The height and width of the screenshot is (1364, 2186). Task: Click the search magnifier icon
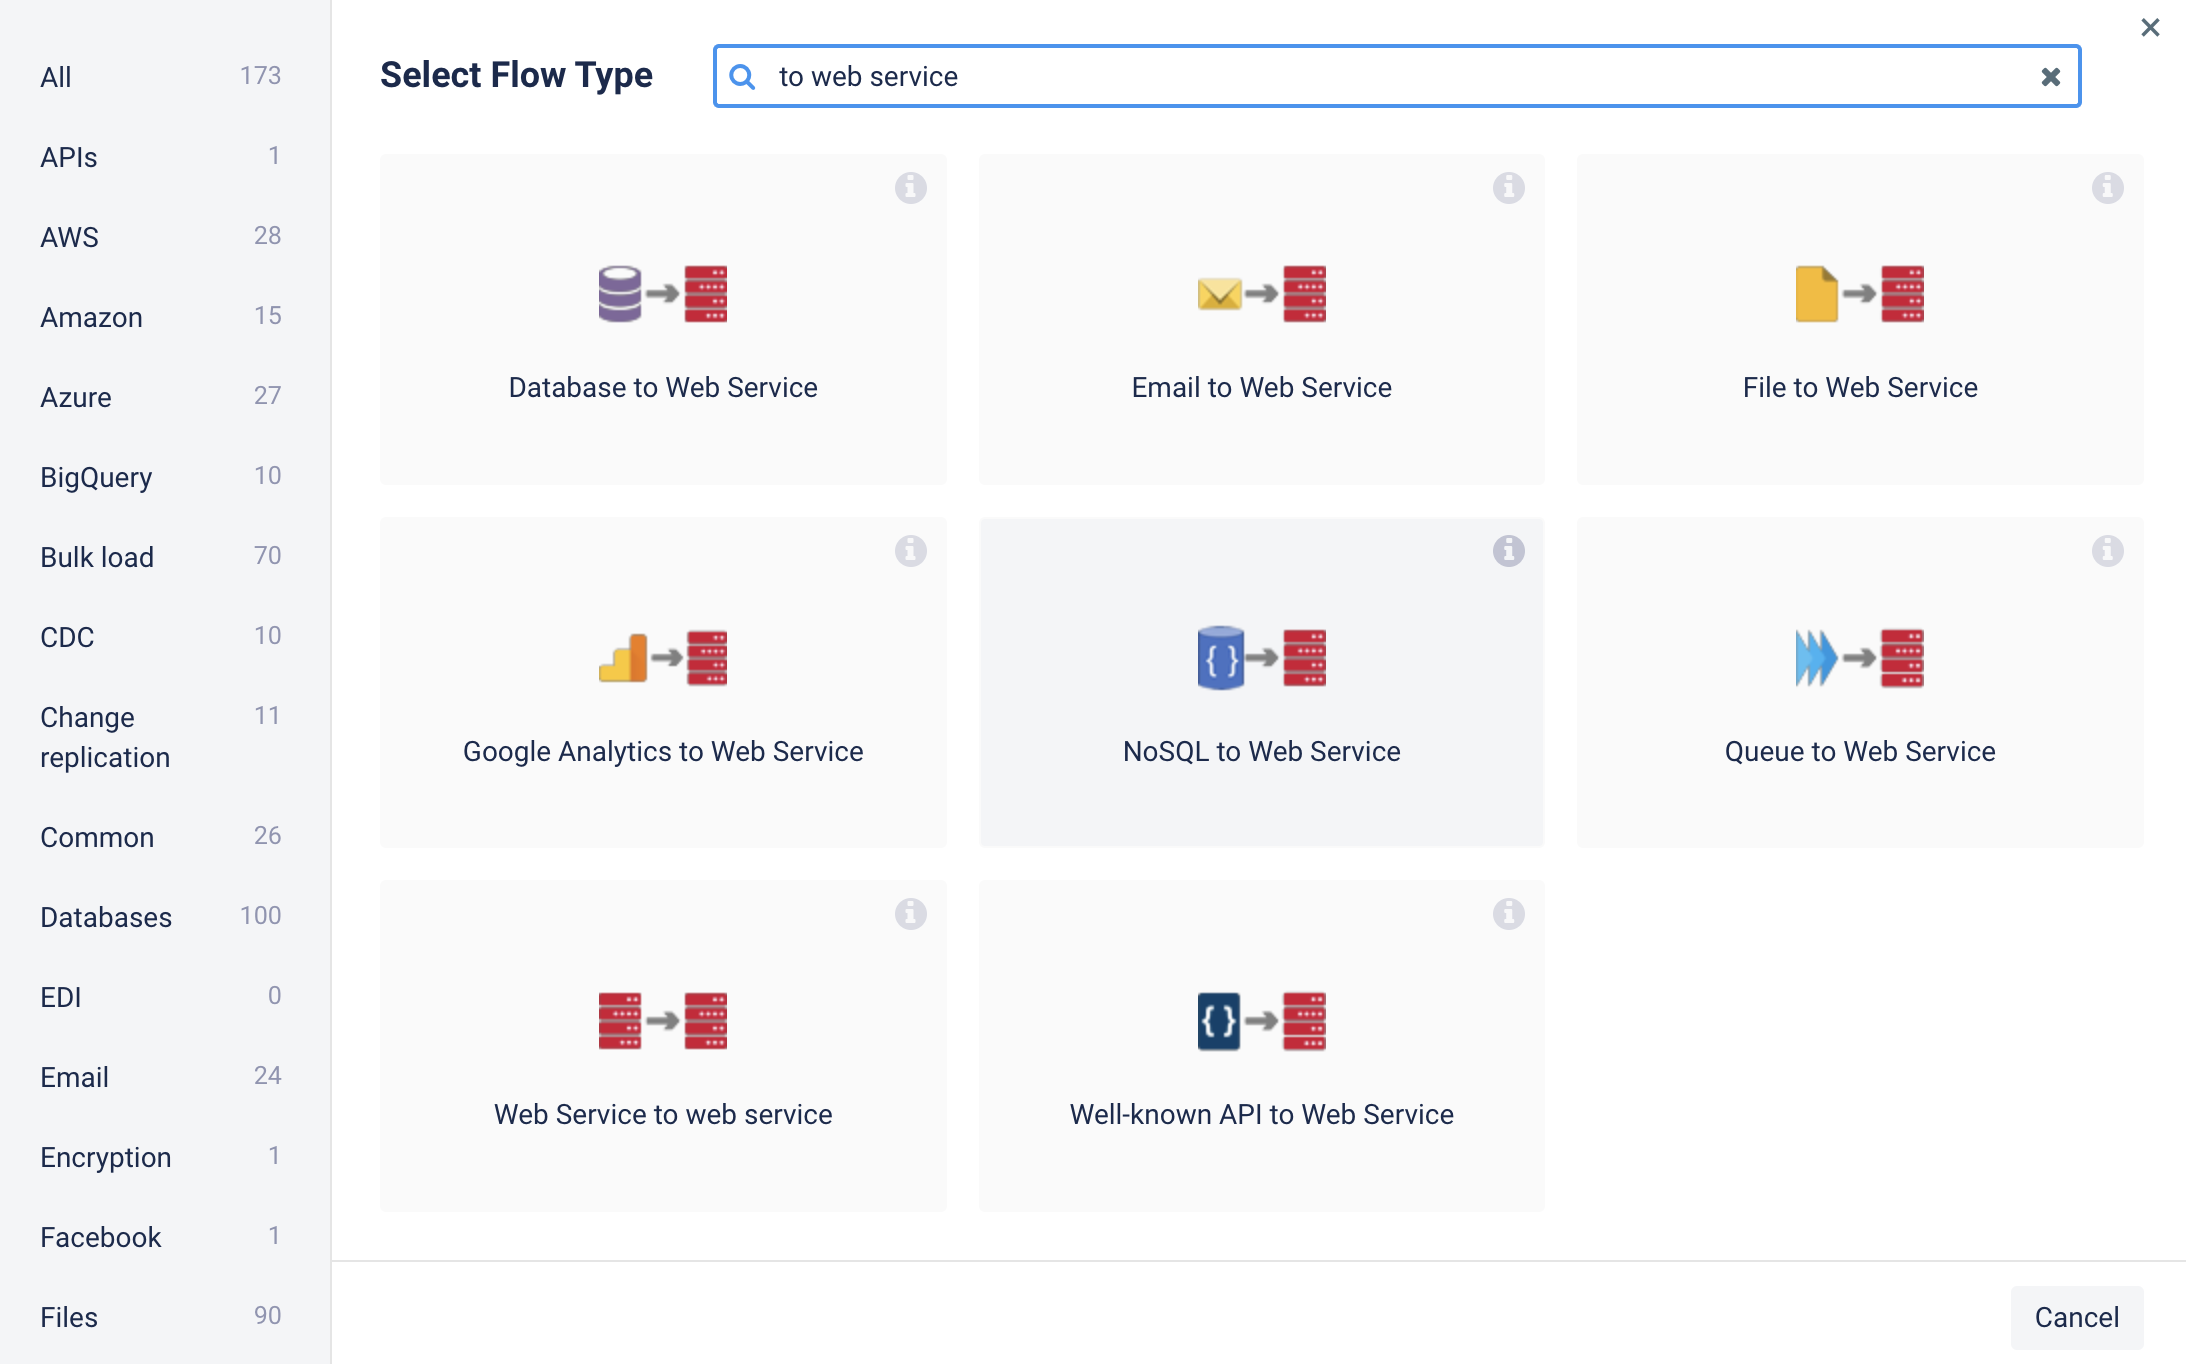[742, 76]
